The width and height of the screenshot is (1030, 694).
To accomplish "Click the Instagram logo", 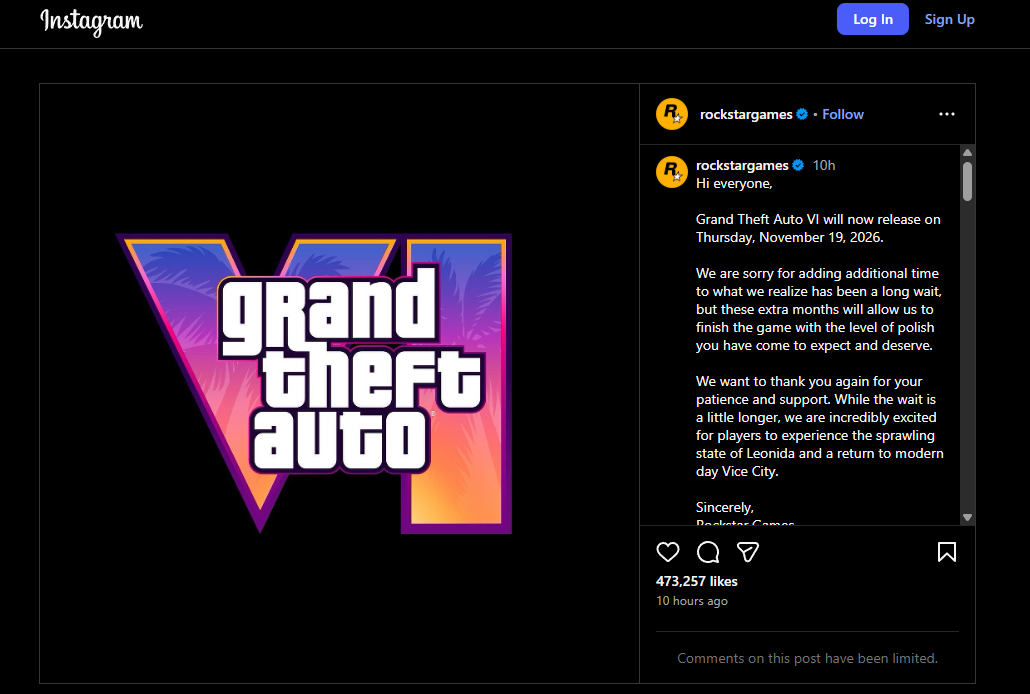I will (91, 21).
